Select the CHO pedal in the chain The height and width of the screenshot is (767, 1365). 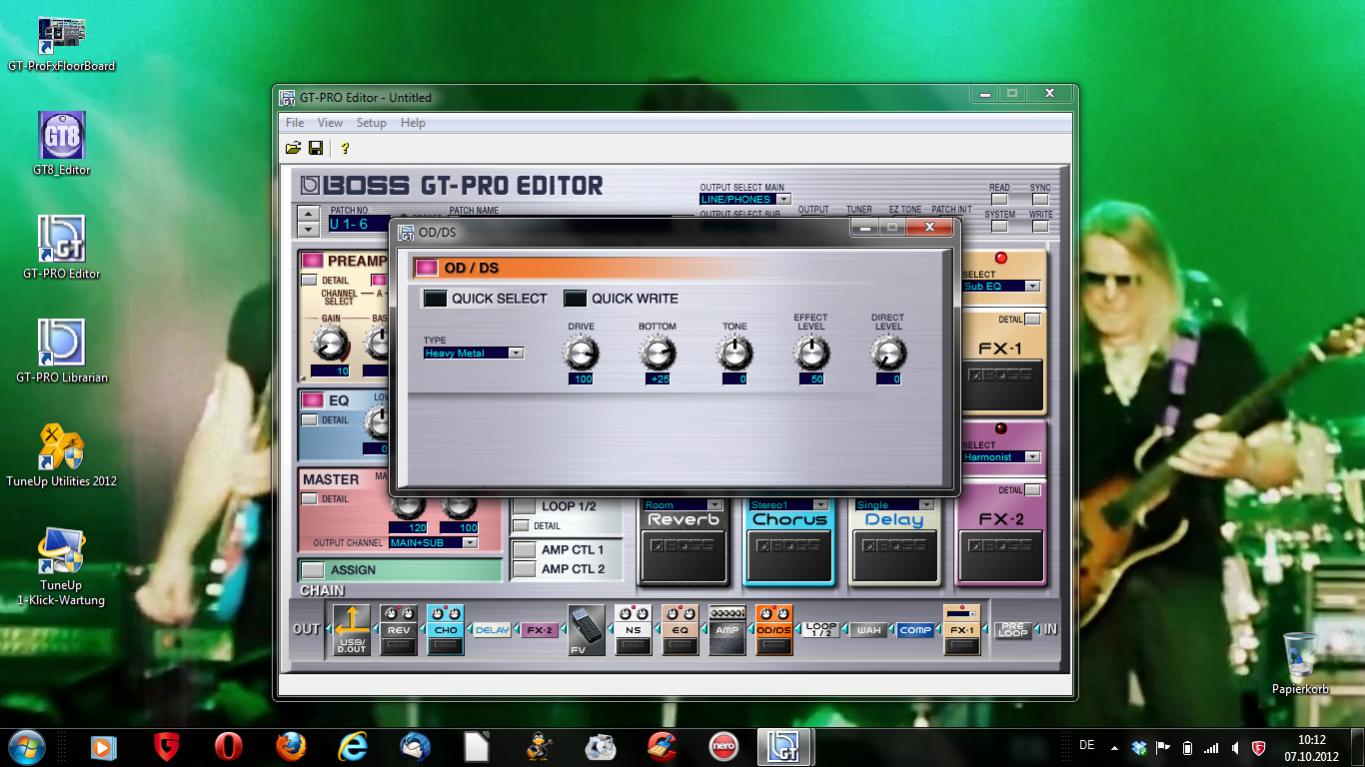point(445,630)
